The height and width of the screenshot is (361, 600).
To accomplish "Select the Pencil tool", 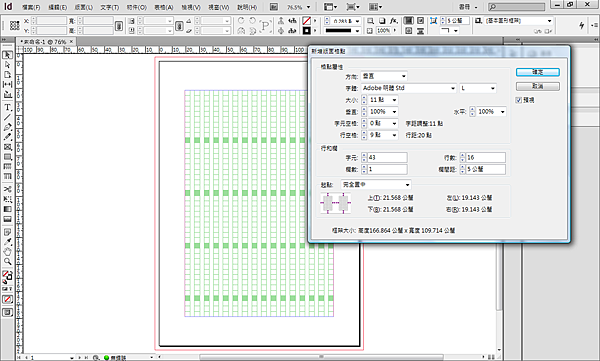I will (7, 137).
